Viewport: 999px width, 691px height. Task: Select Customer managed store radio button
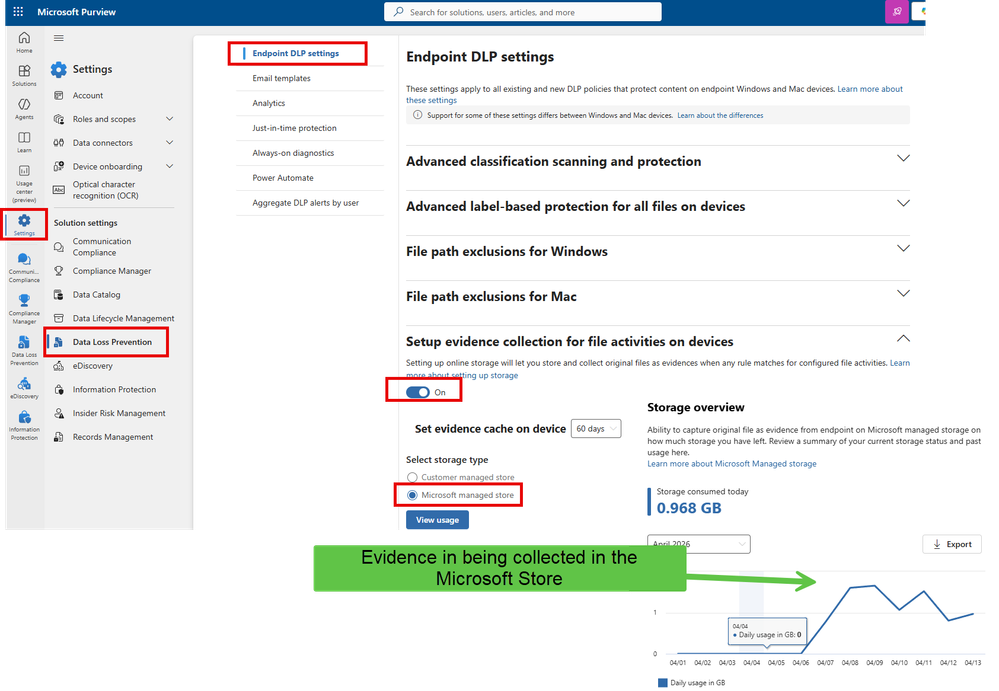[412, 477]
